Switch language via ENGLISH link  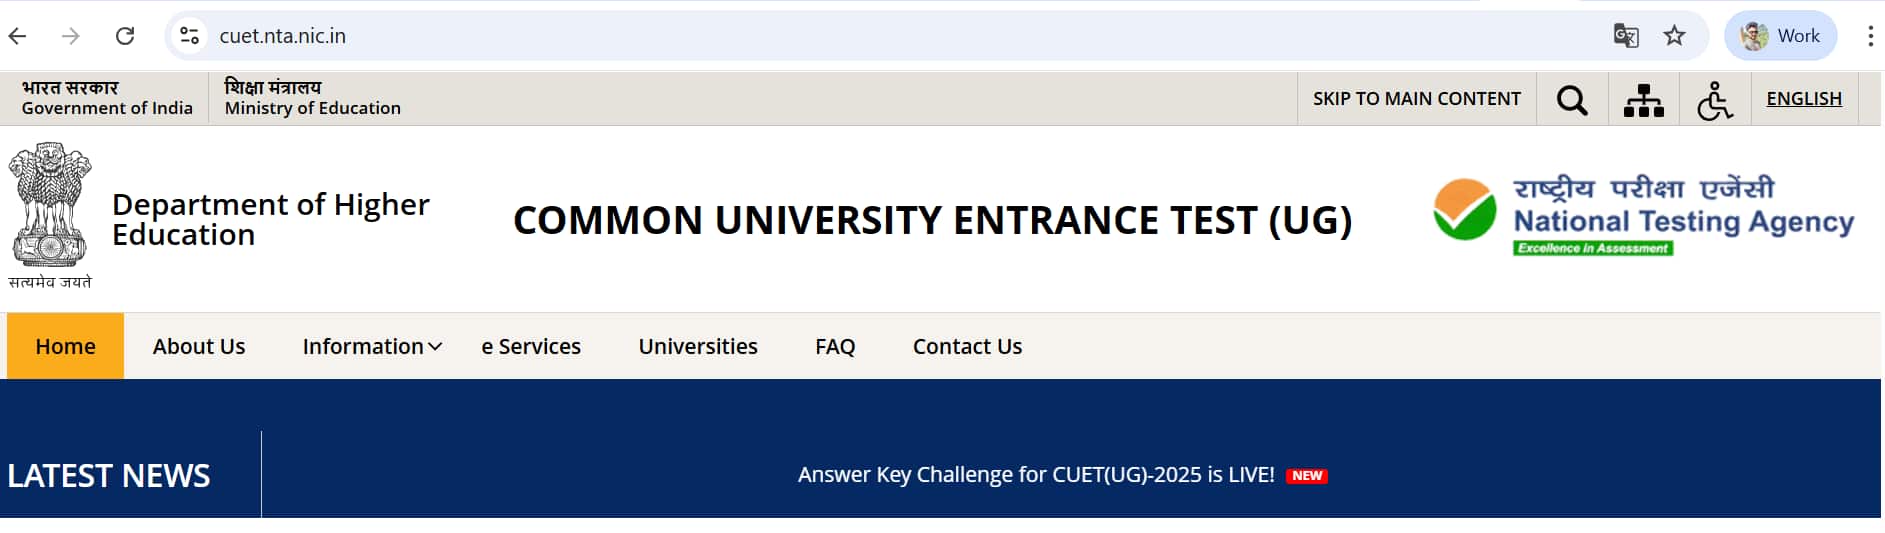pos(1804,98)
